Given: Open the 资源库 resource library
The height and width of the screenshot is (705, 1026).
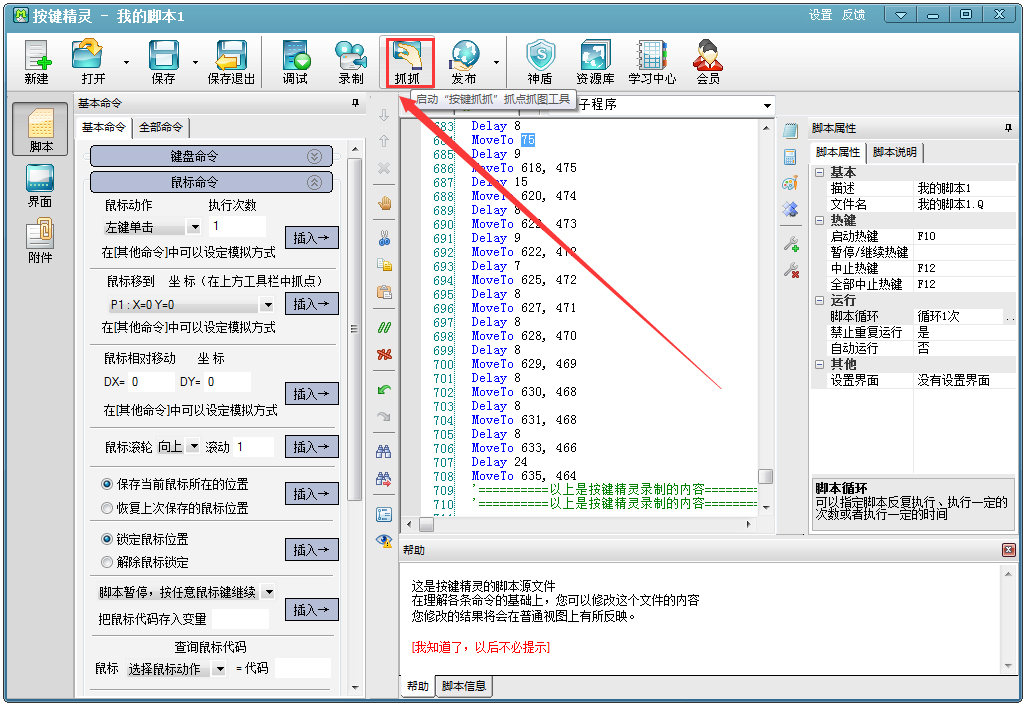Looking at the screenshot, I should coord(595,62).
